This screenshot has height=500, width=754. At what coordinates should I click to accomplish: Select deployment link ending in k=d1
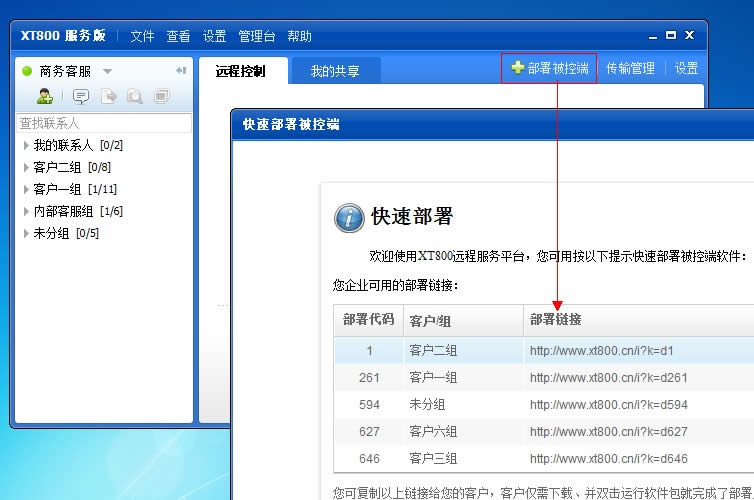602,350
